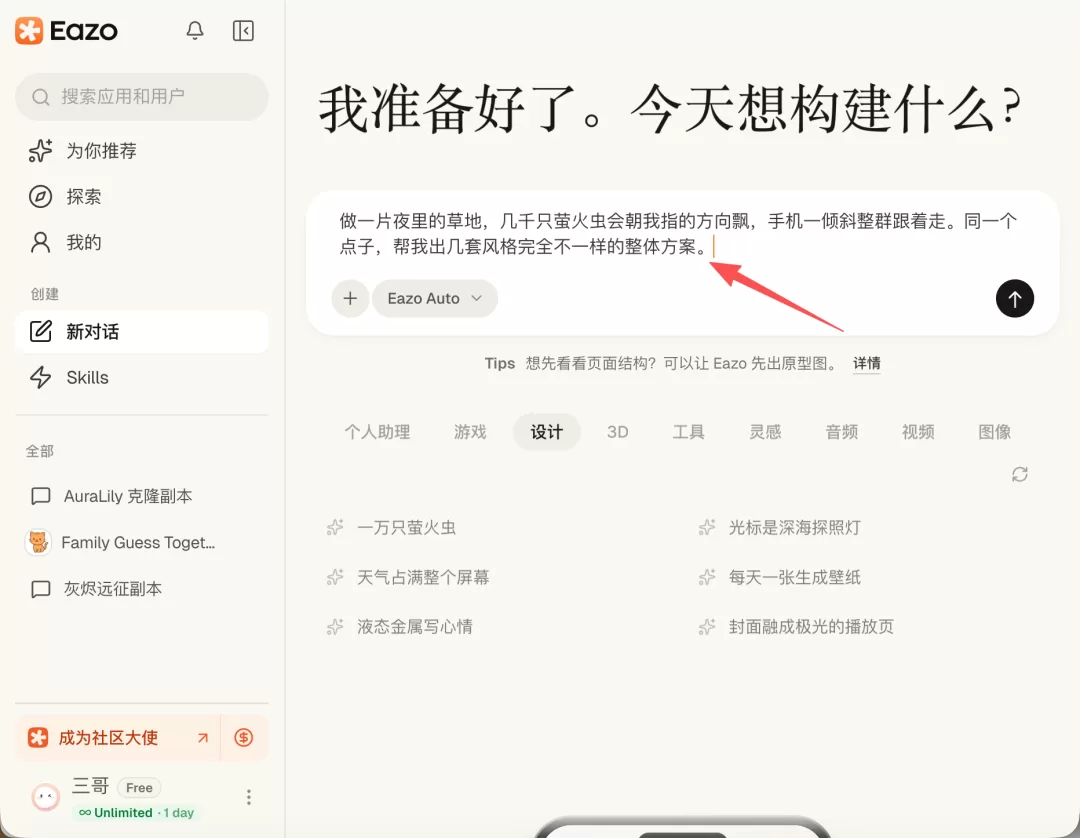
Task: Click chat icon beside 灰烬远征副本
Action: (41, 589)
